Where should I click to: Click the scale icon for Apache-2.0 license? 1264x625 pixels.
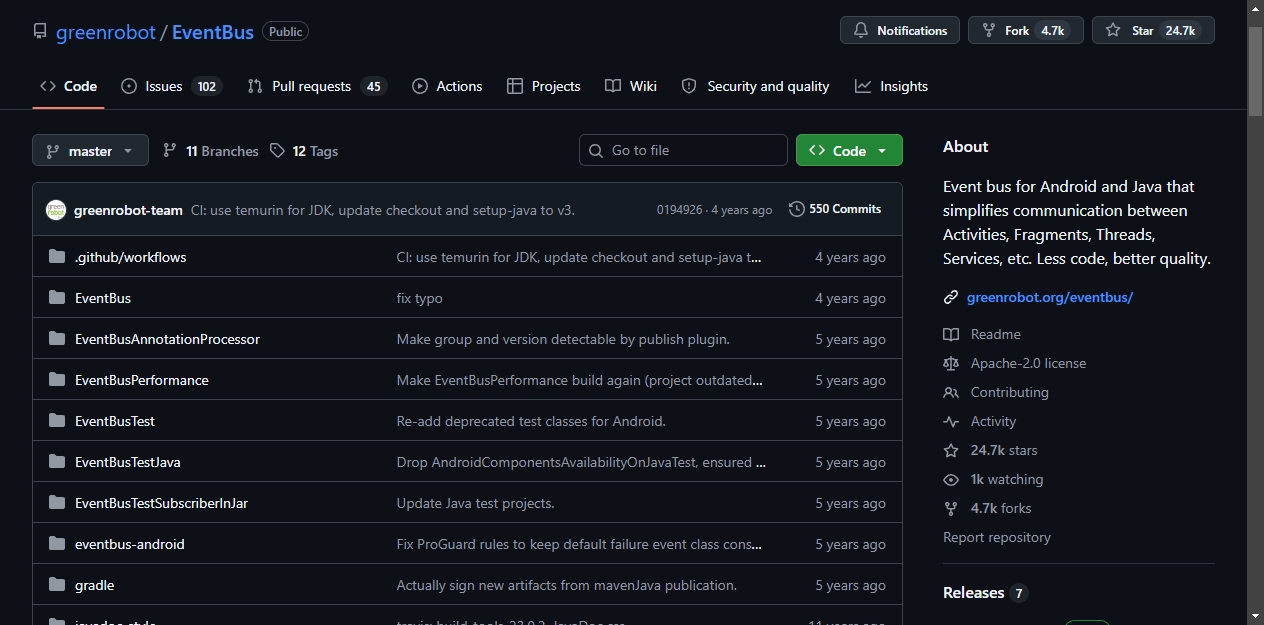(951, 363)
